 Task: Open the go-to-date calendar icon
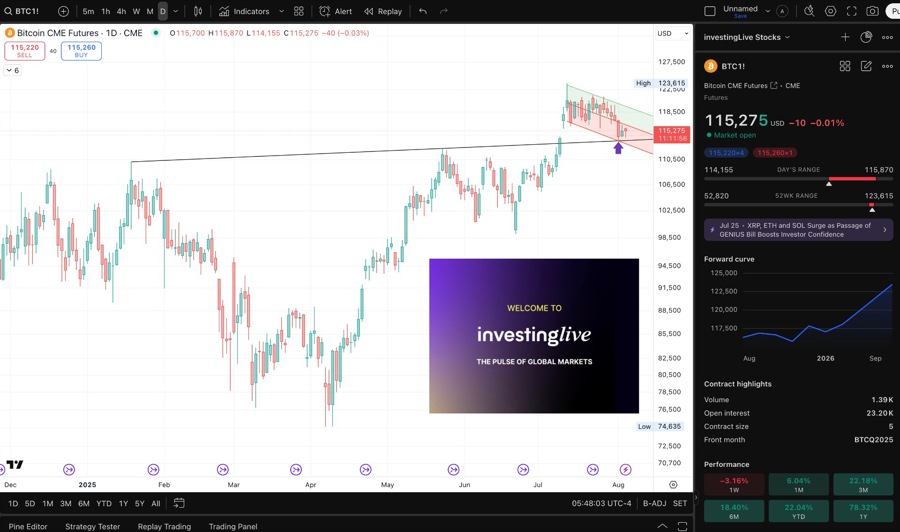pos(179,503)
